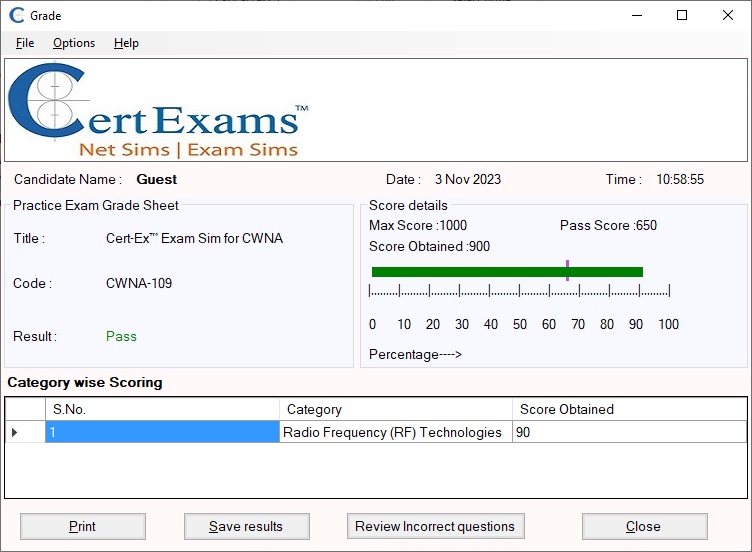Viewport: 752px width, 552px height.
Task: Click the Print button
Action: [x=82, y=526]
